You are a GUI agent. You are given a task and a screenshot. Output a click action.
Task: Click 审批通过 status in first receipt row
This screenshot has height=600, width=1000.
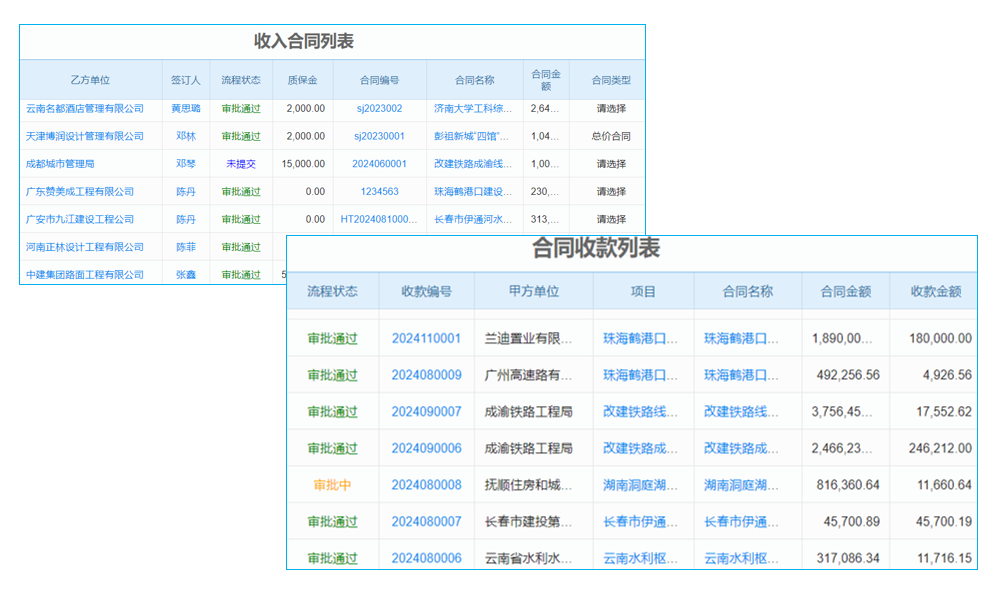[332, 338]
